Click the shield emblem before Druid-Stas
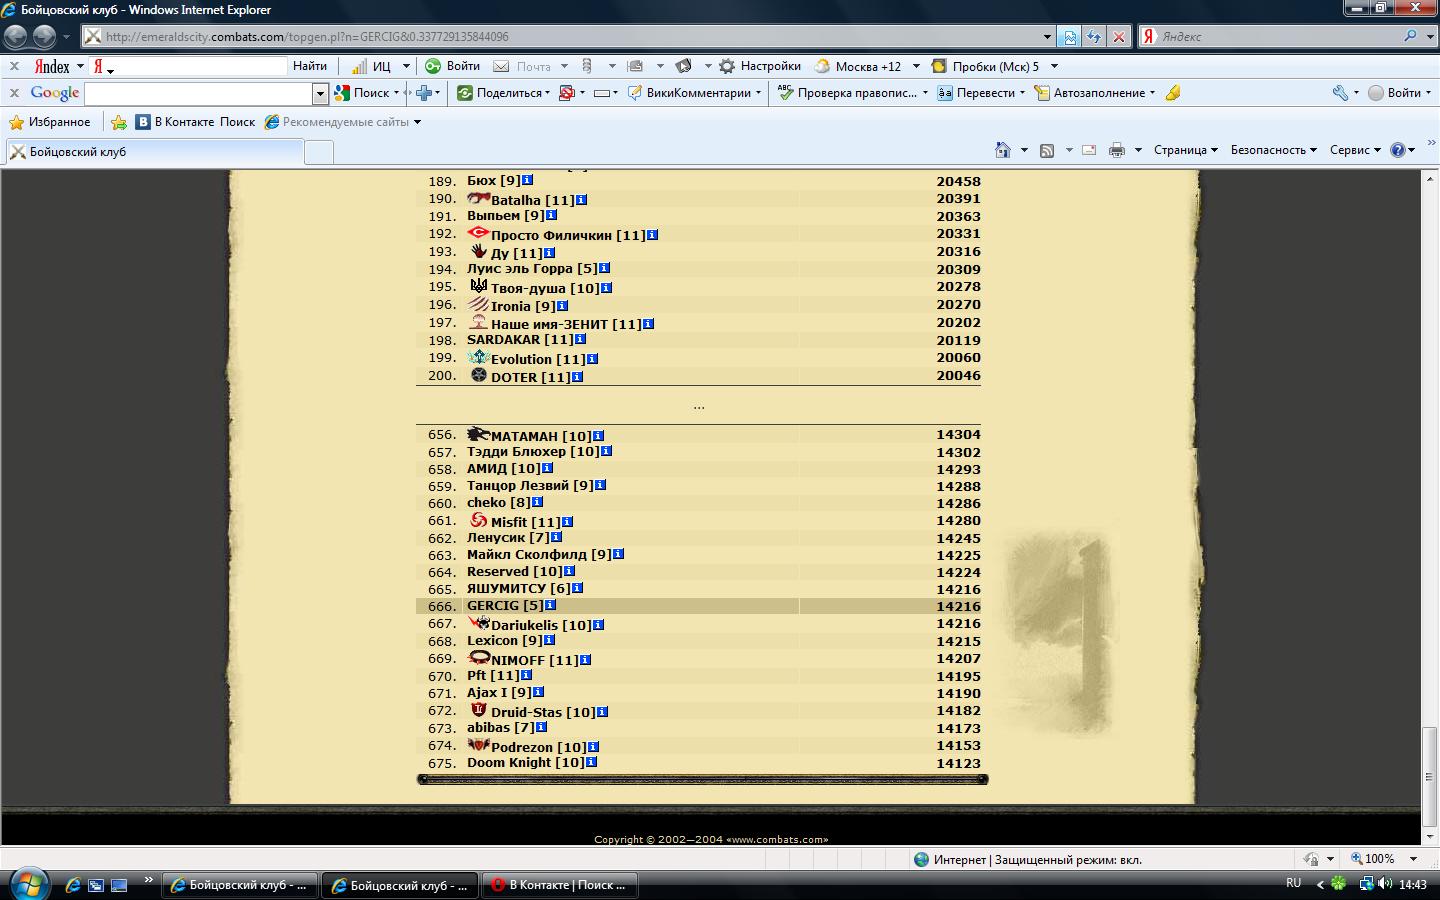 coord(478,710)
